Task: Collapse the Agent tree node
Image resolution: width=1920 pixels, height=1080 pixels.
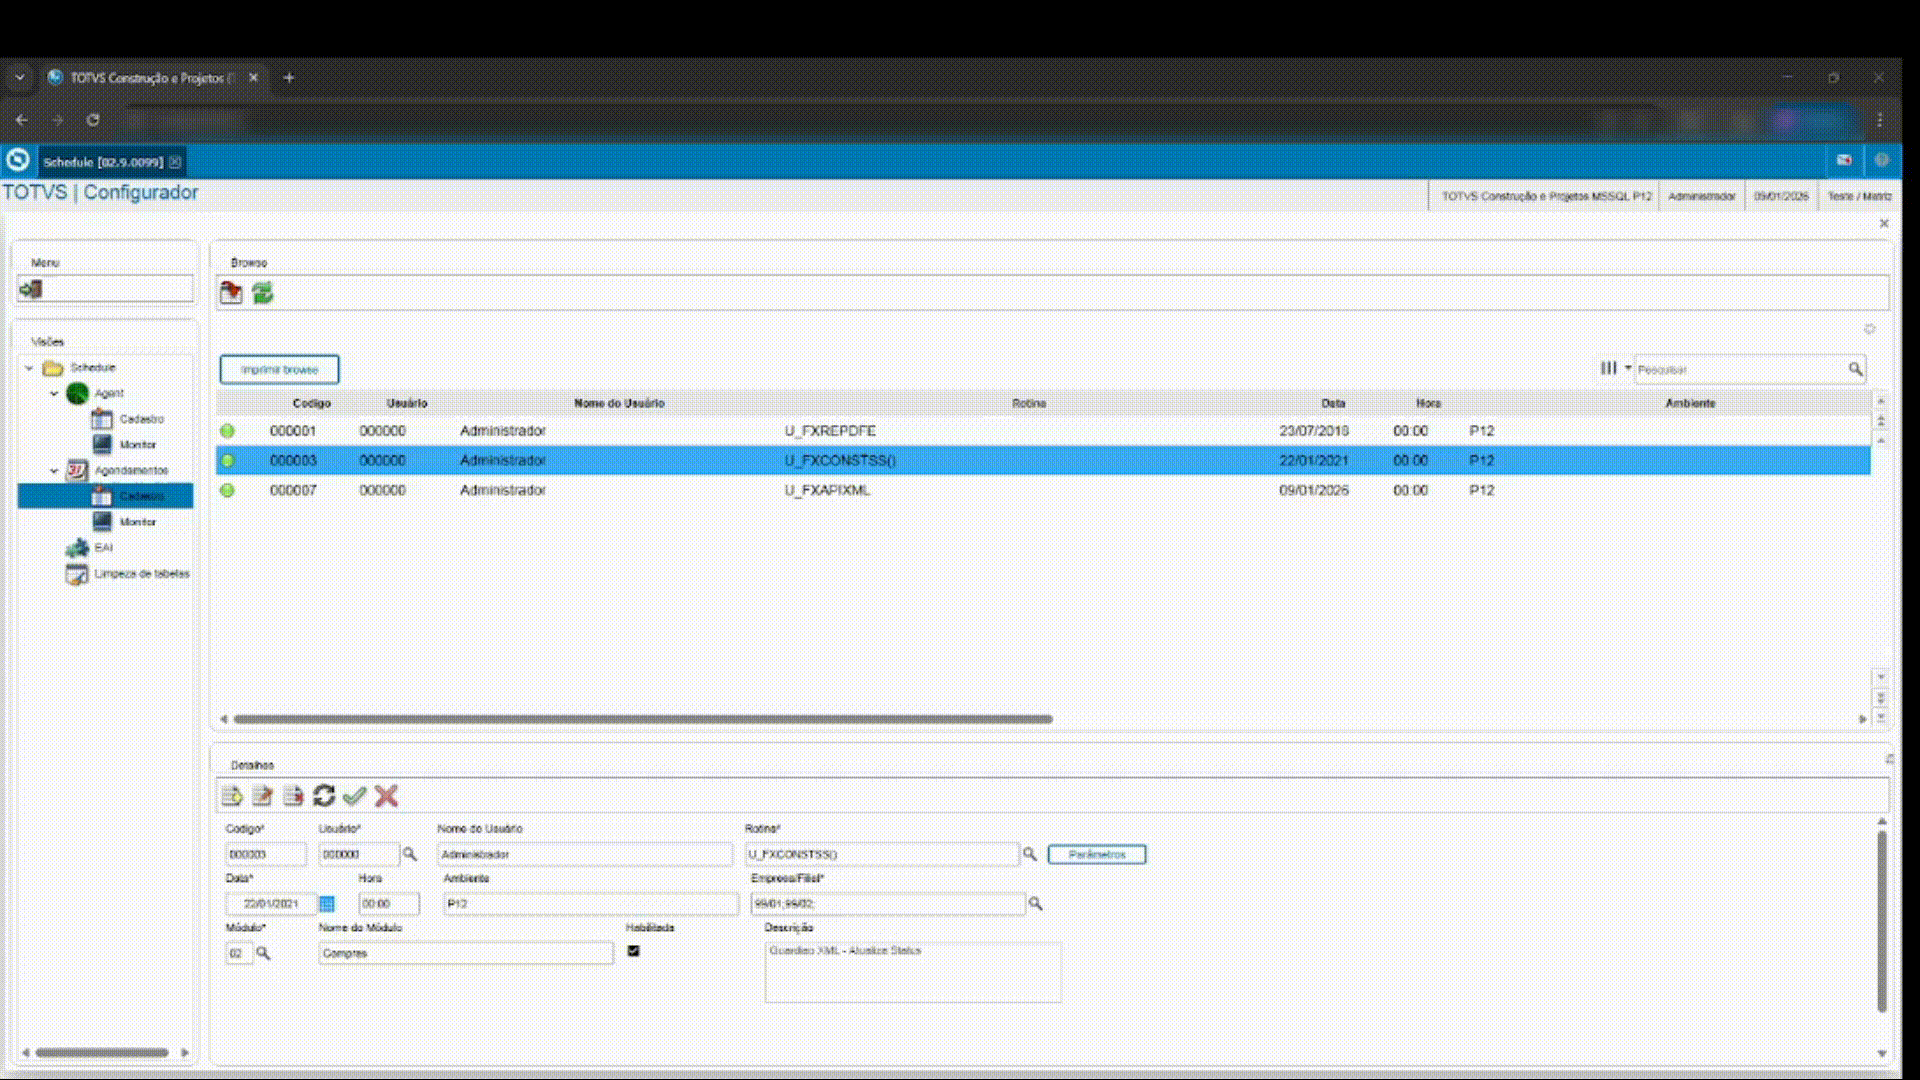Action: click(x=54, y=394)
